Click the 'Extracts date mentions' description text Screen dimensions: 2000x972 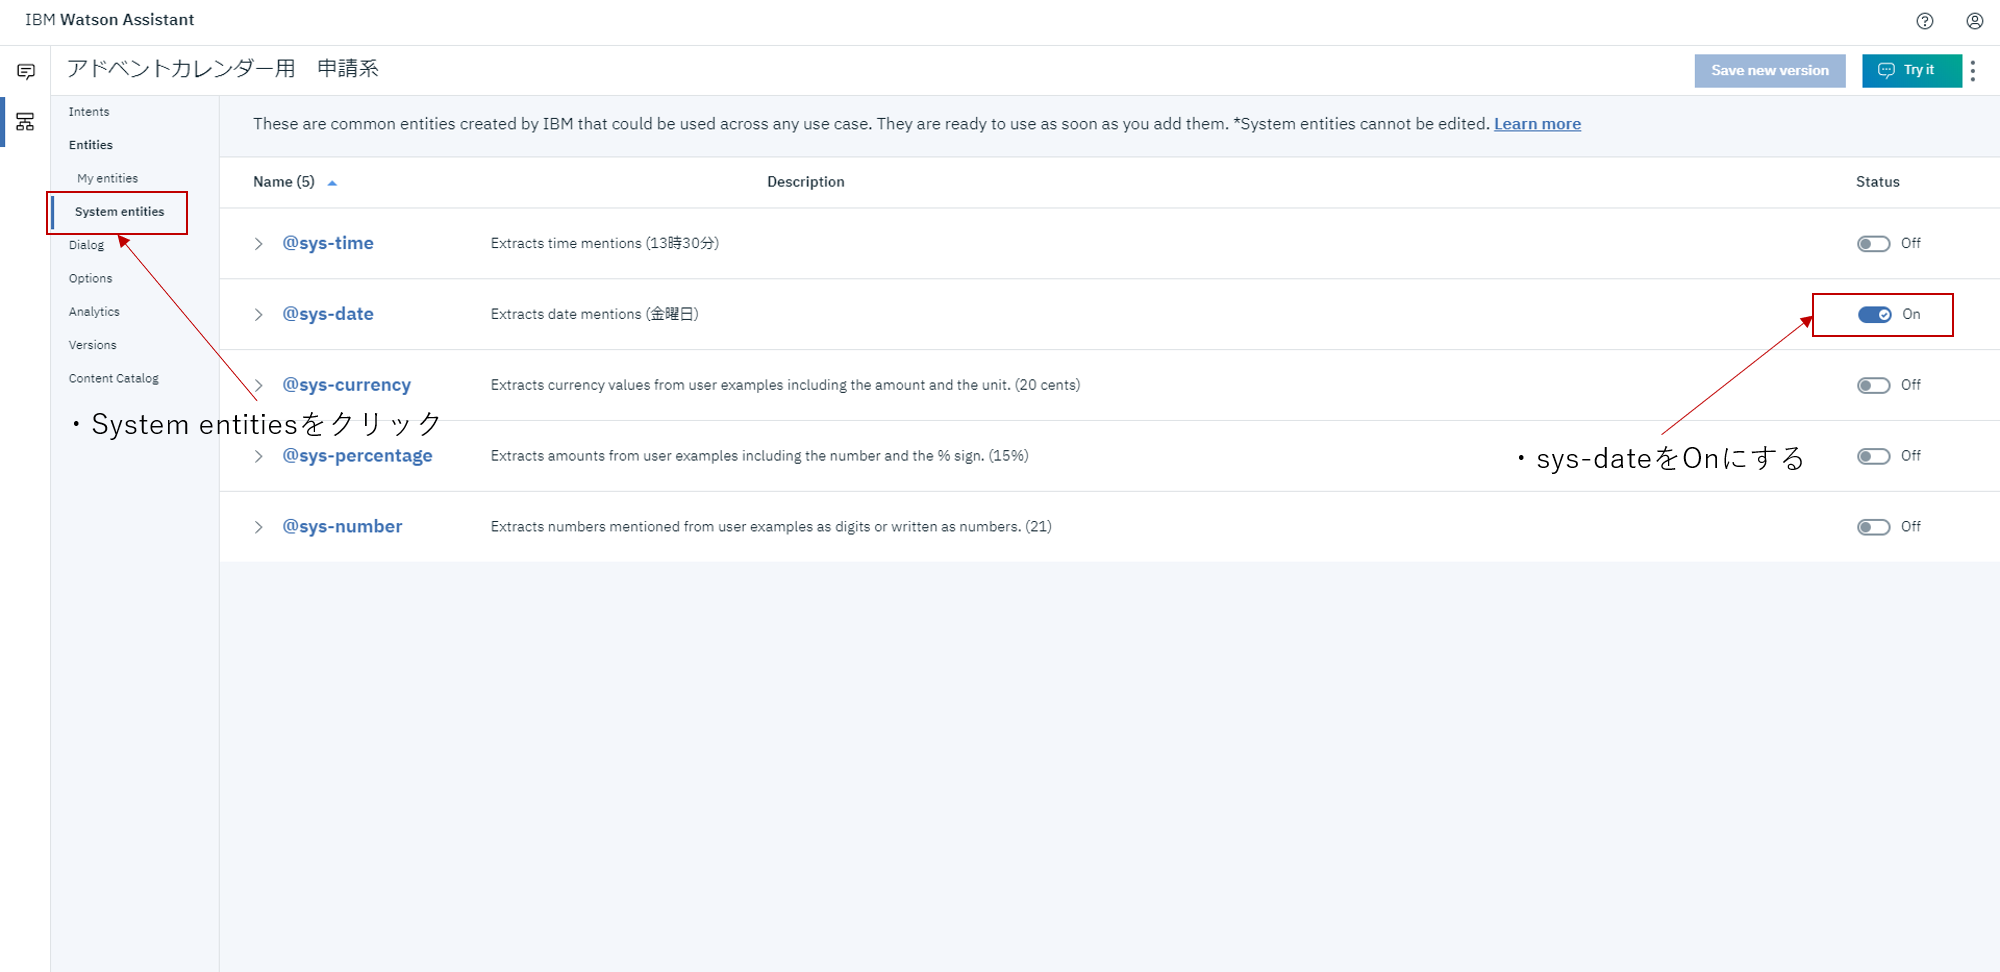[595, 314]
